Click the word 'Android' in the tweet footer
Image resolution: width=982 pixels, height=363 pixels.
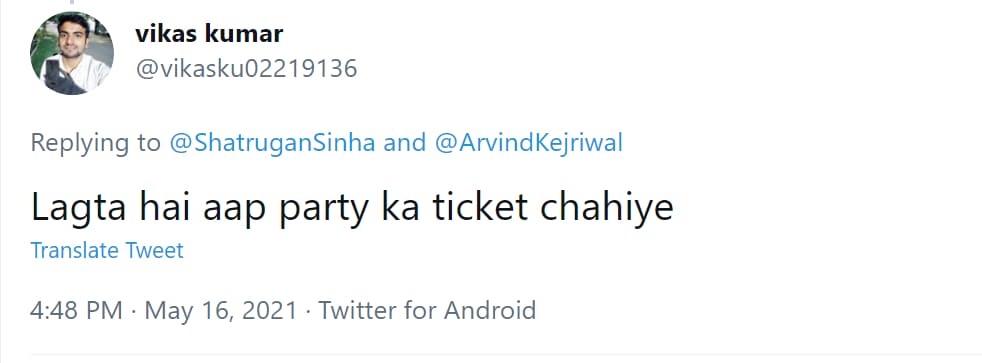point(490,310)
